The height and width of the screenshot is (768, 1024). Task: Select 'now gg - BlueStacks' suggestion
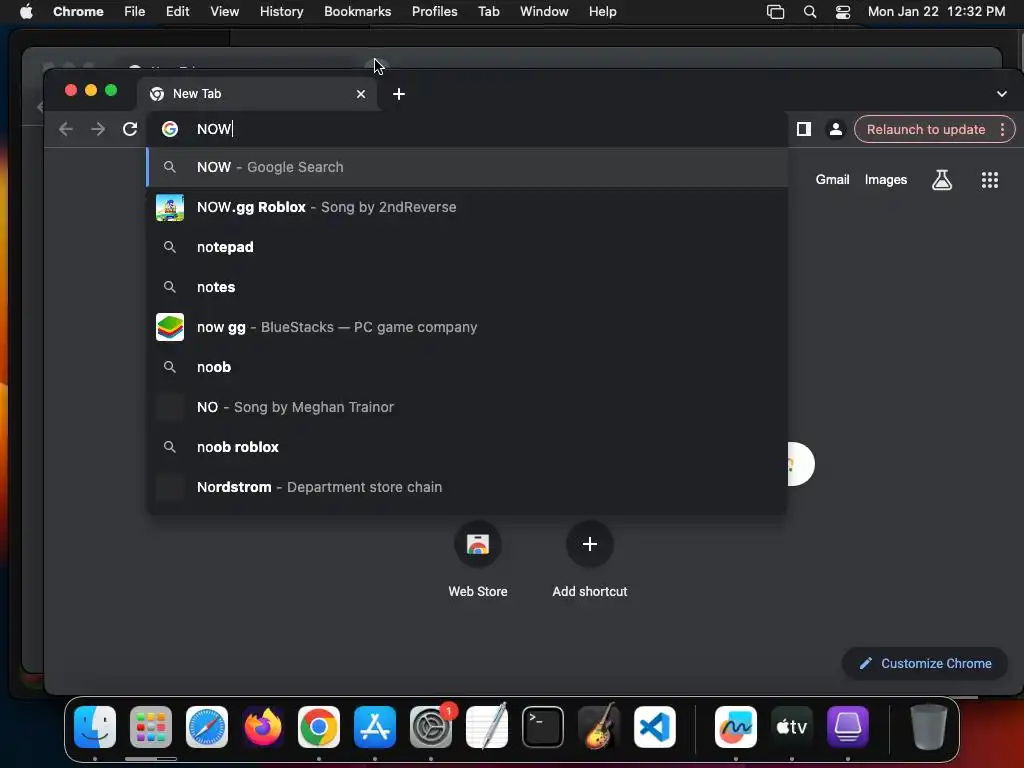coord(467,327)
